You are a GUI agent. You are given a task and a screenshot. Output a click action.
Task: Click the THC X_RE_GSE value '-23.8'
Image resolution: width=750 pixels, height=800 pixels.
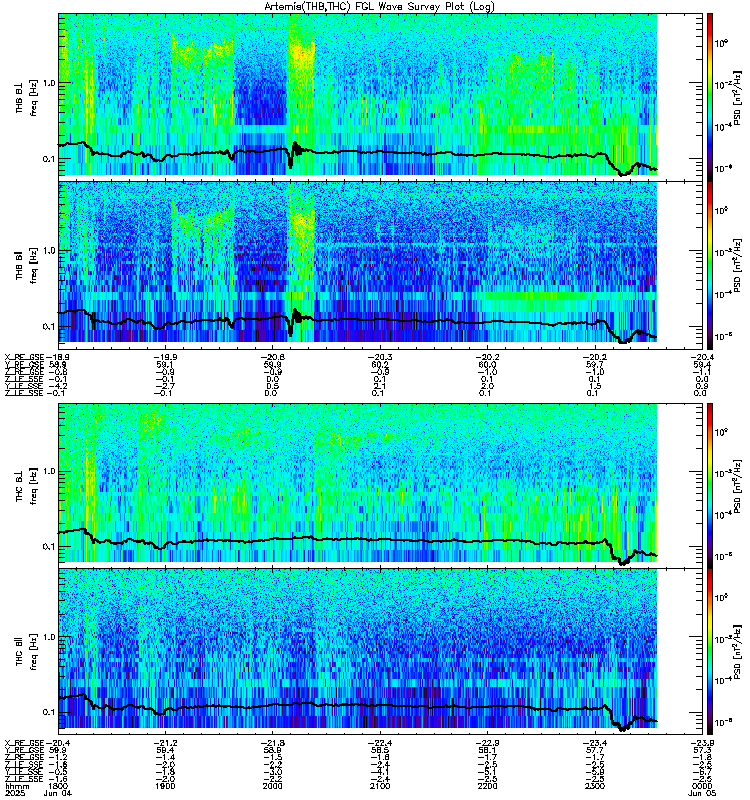(703, 743)
